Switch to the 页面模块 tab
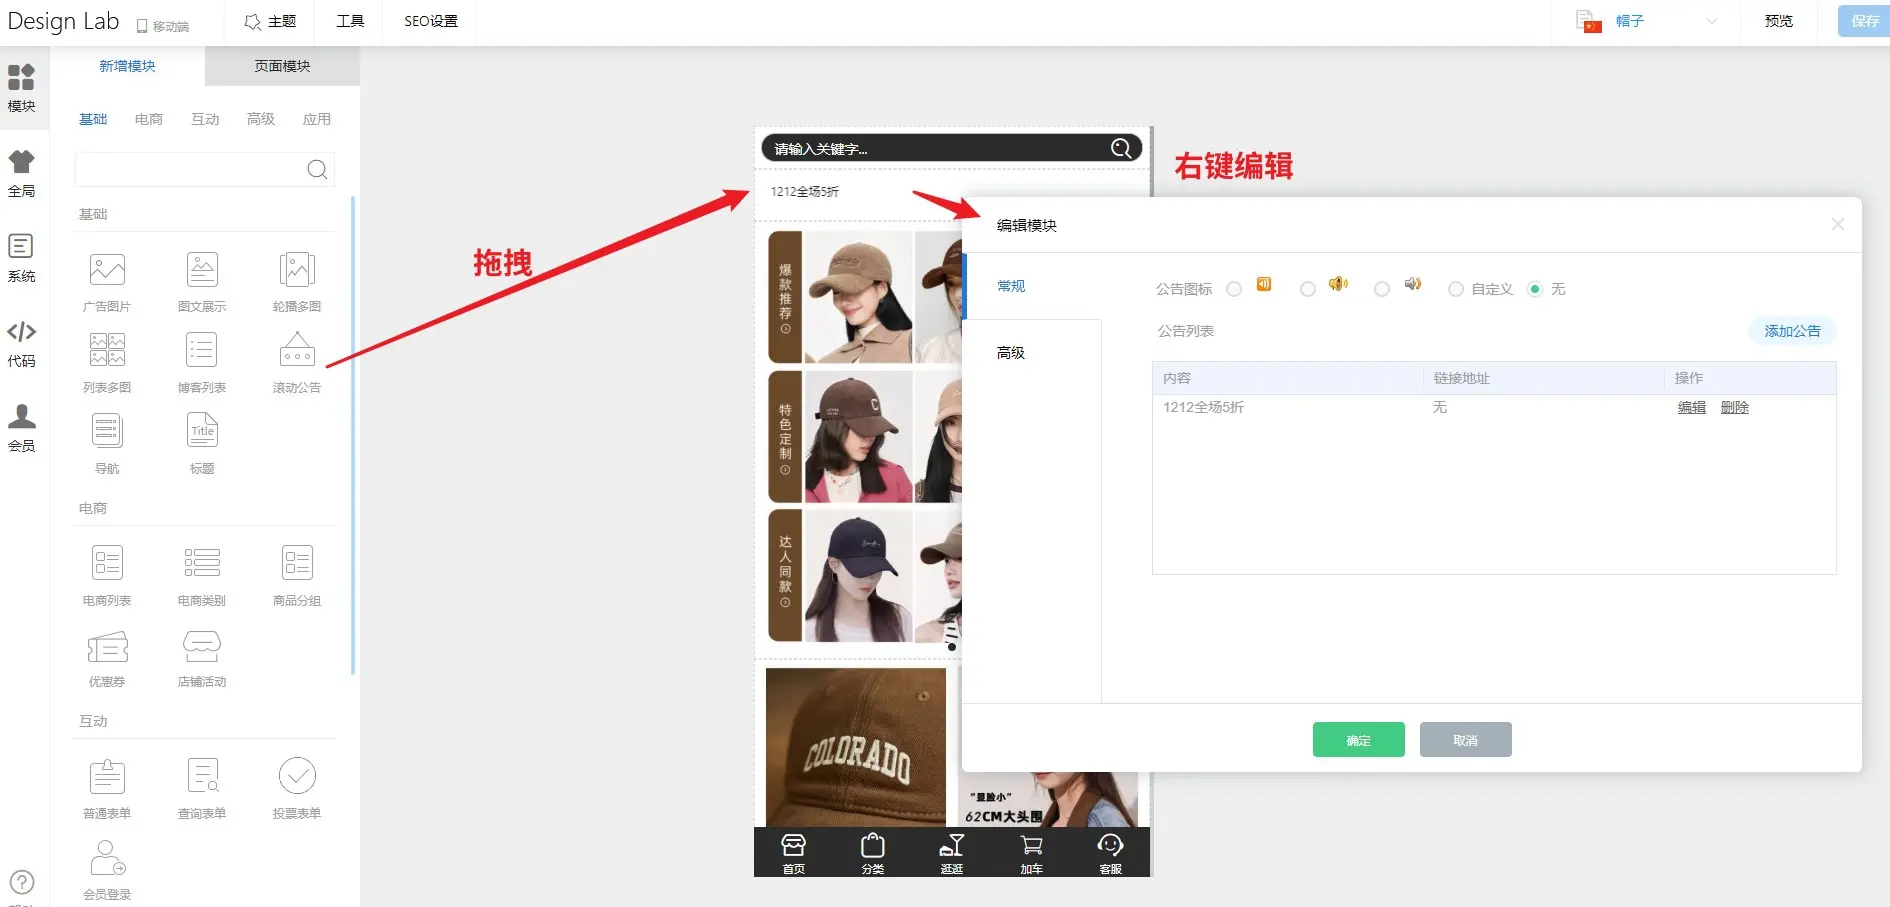 282,66
